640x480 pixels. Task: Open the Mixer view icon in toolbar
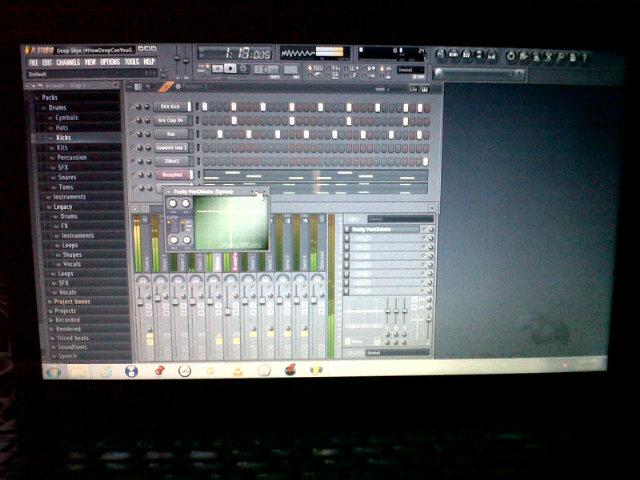(491, 56)
